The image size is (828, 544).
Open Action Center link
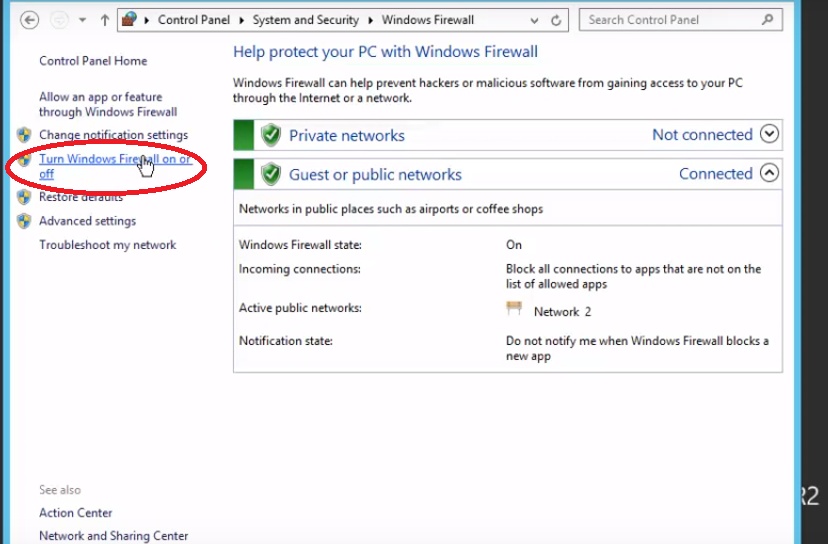(x=76, y=513)
